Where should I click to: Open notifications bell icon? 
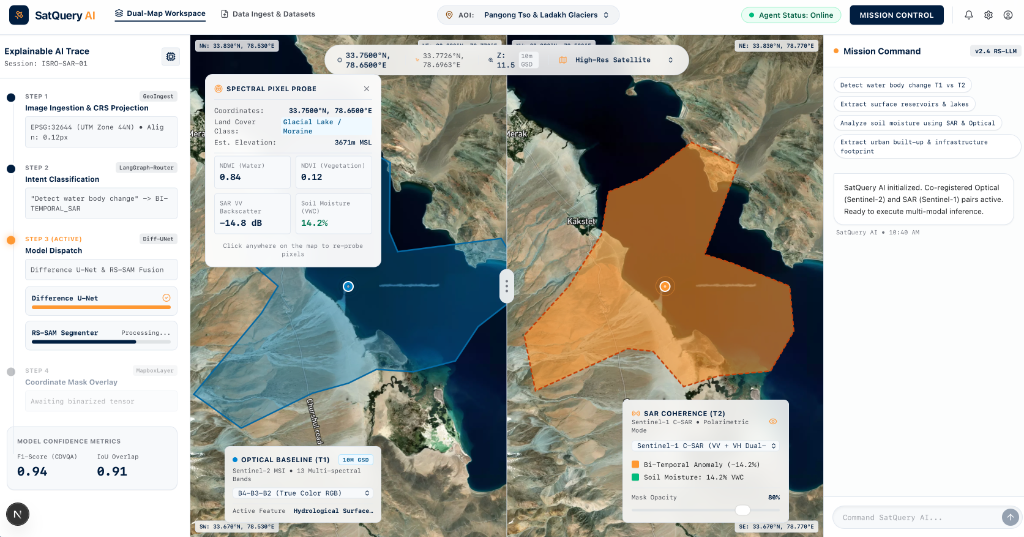968,15
